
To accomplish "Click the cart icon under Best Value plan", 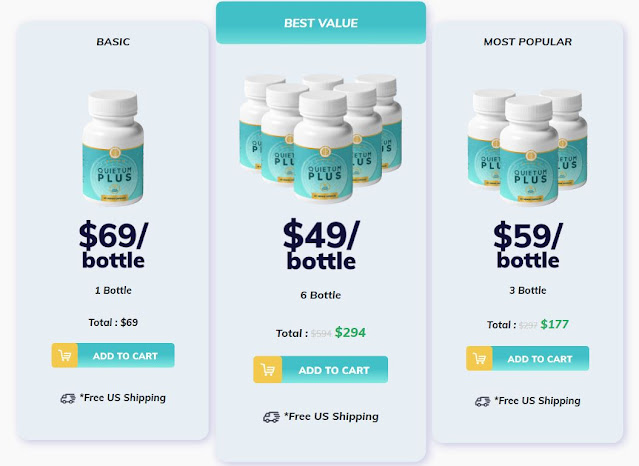I will pyautogui.click(x=268, y=370).
